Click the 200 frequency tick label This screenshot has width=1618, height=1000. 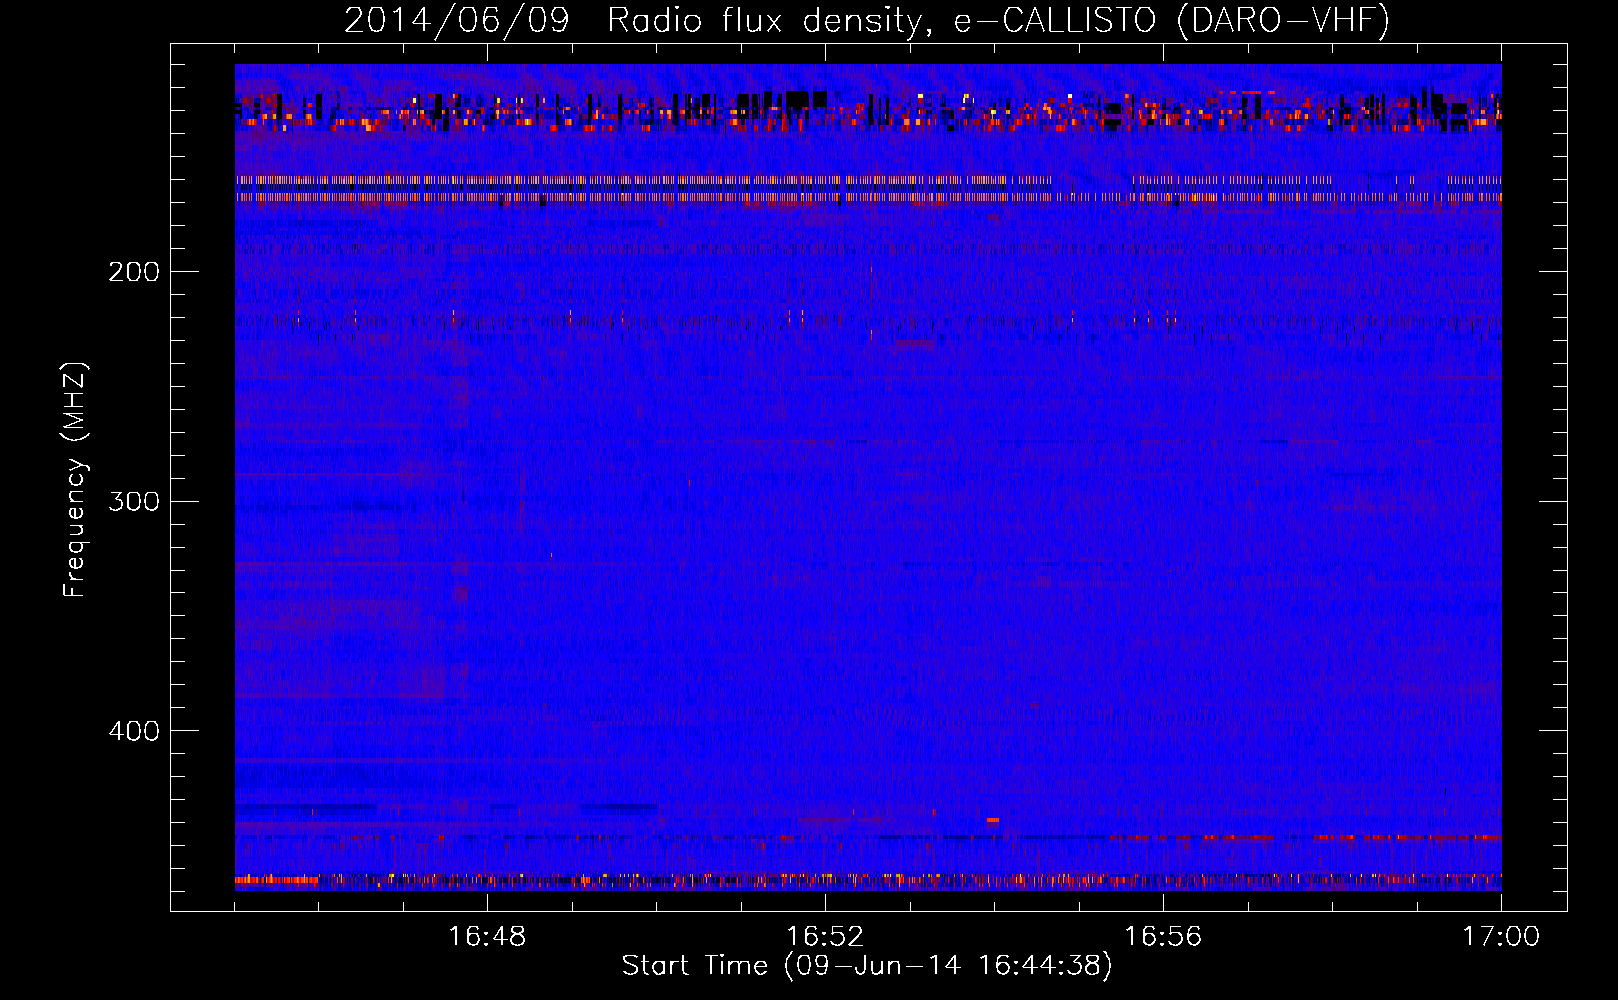tap(134, 272)
